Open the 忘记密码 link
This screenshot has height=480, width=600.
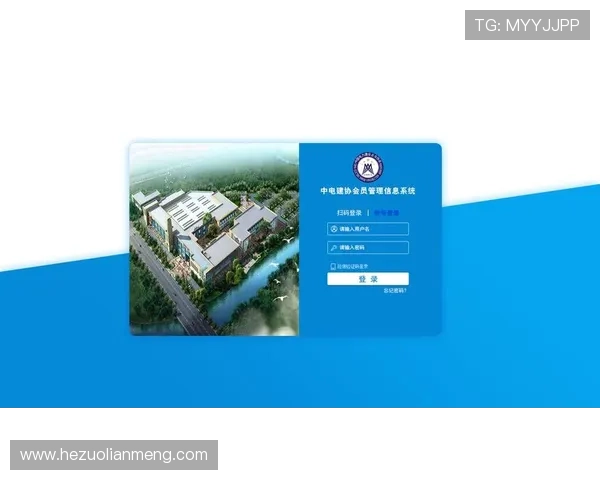[x=395, y=290]
